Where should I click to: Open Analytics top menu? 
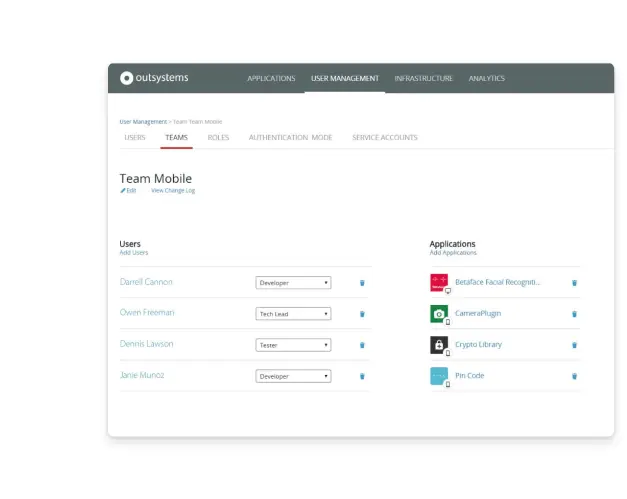[487, 78]
